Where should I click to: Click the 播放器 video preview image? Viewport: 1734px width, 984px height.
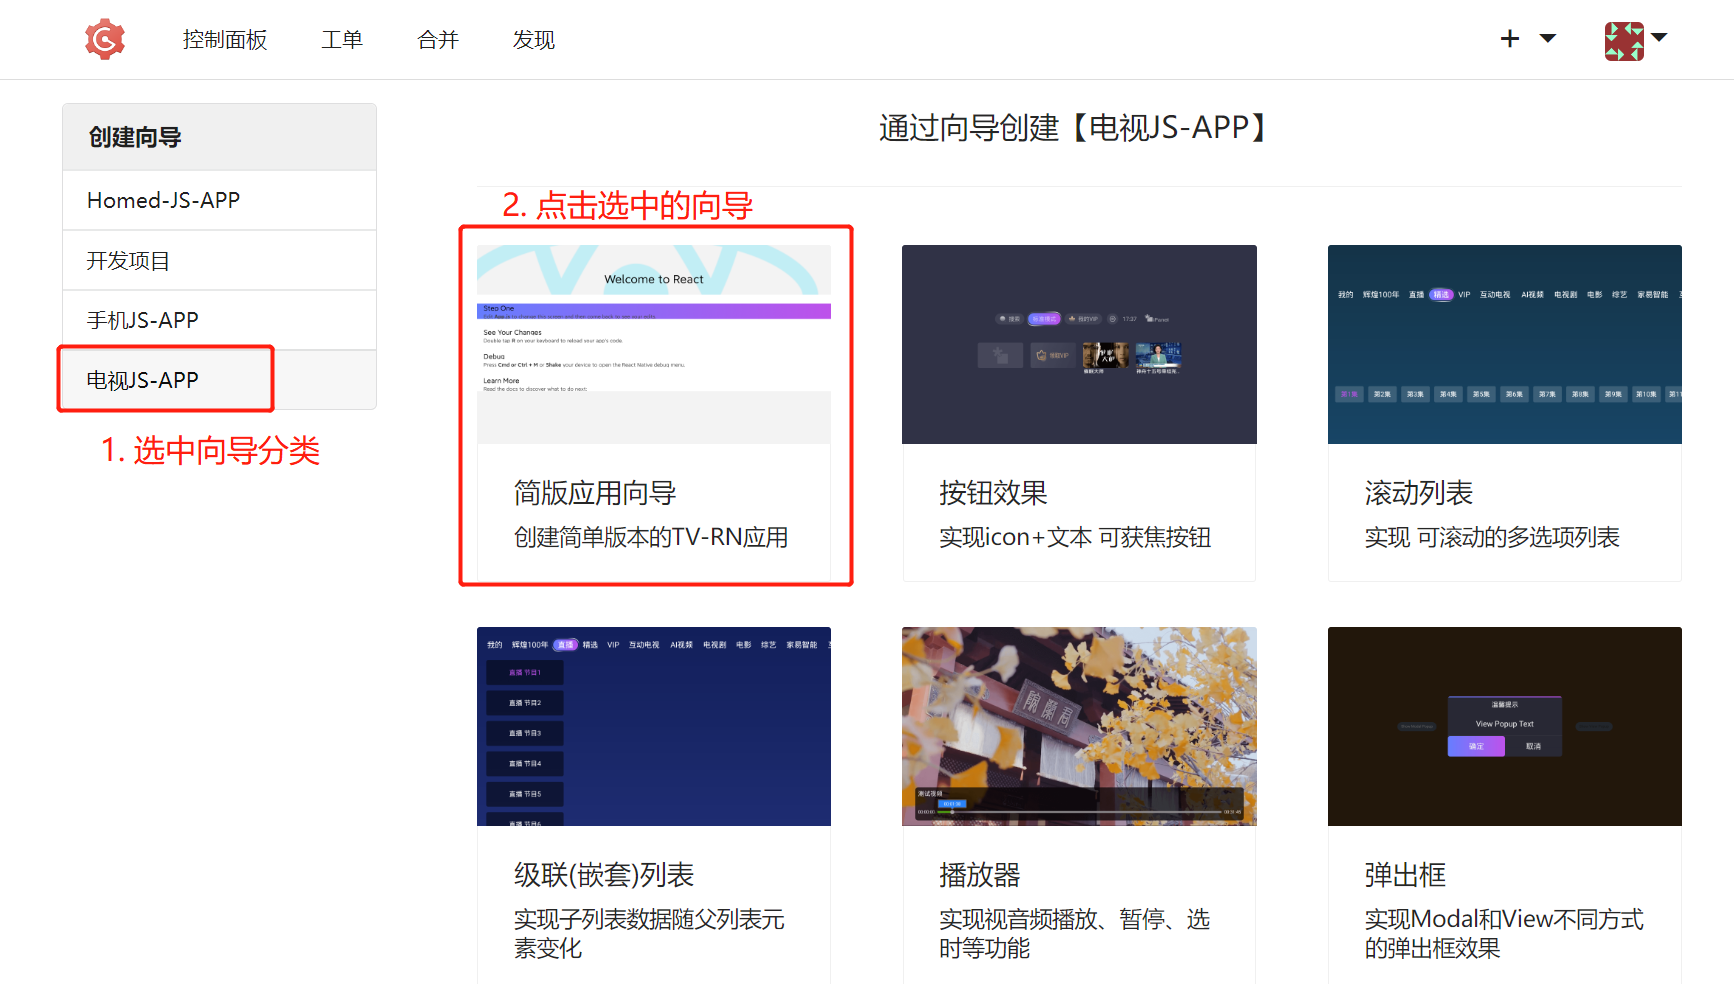pyautogui.click(x=1079, y=726)
